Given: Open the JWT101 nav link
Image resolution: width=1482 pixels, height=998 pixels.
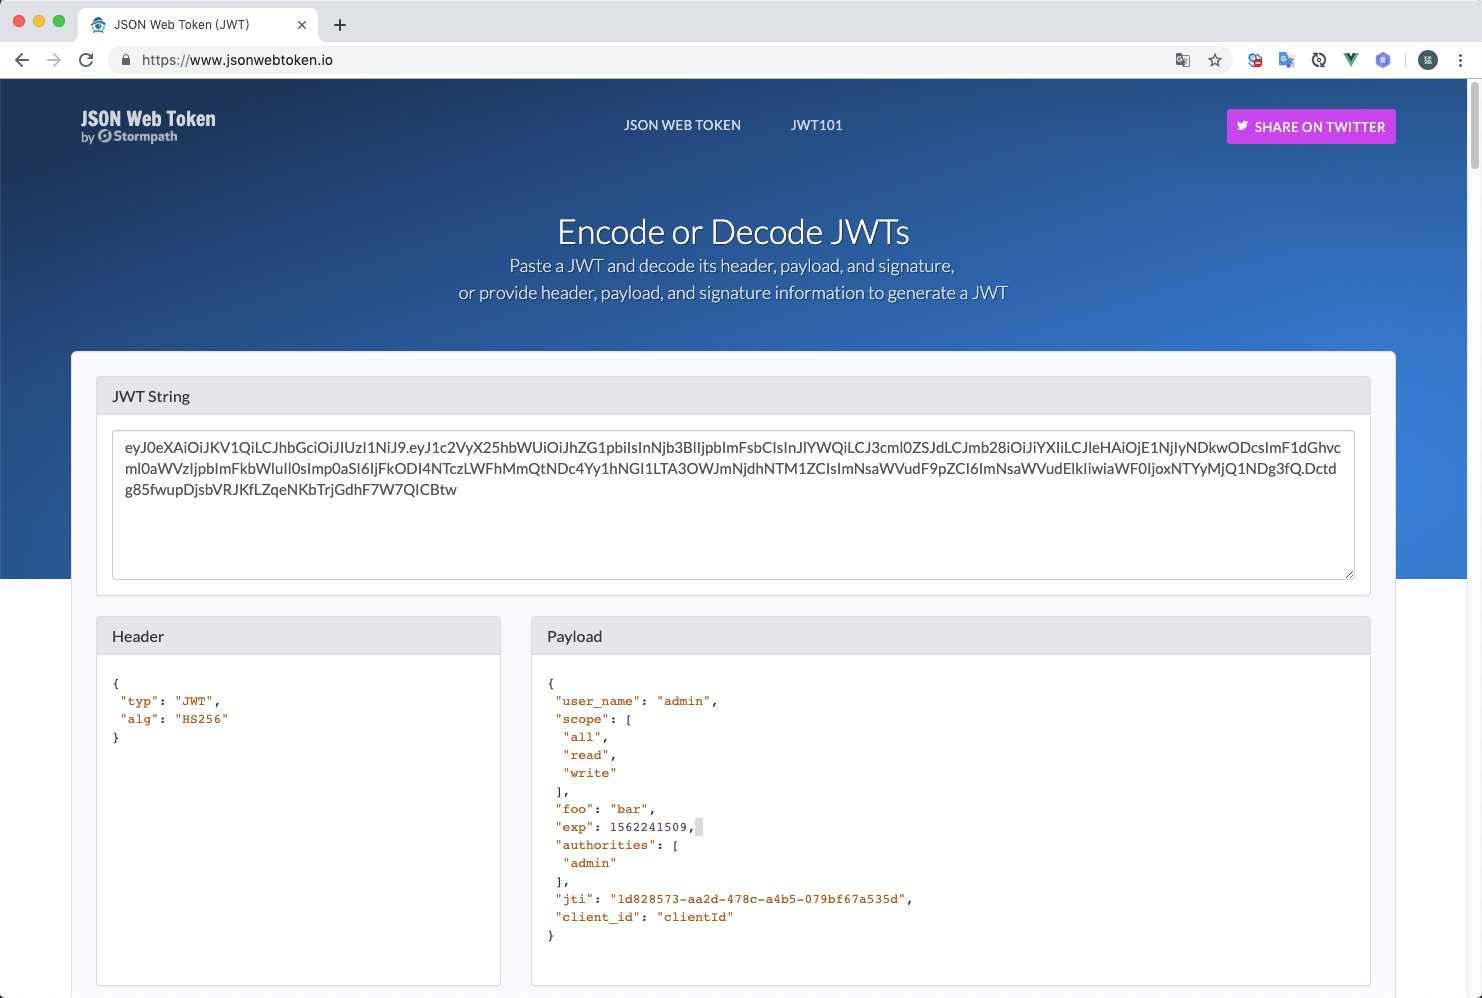Looking at the screenshot, I should pos(816,125).
